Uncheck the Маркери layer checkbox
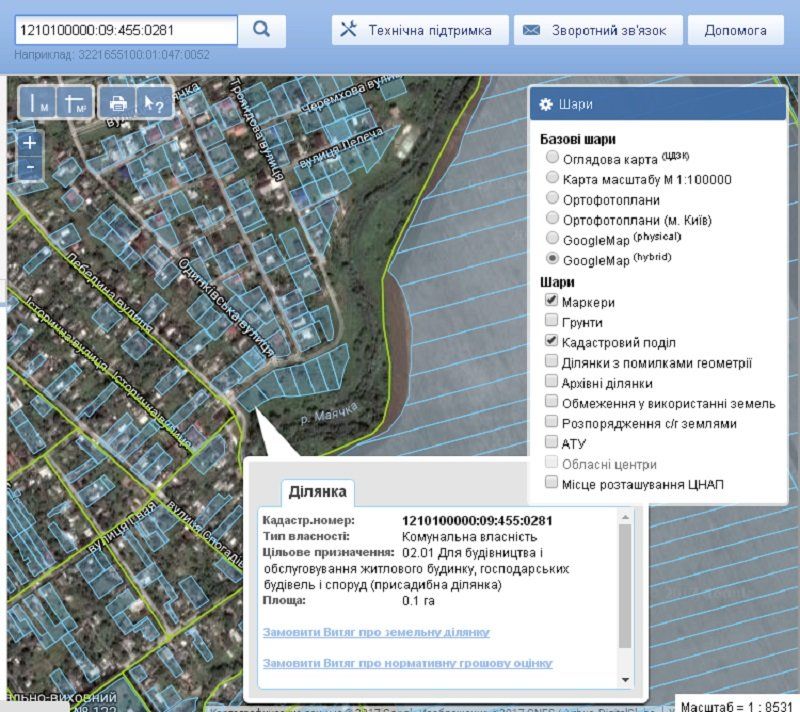This screenshot has width=800, height=712. [x=551, y=301]
